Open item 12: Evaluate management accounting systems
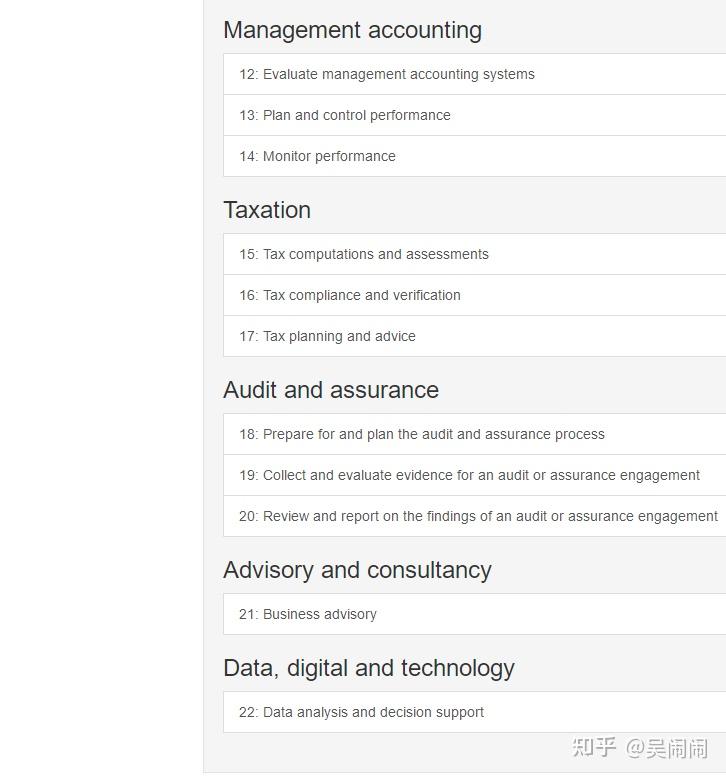This screenshot has width=726, height=778. pyautogui.click(x=387, y=74)
